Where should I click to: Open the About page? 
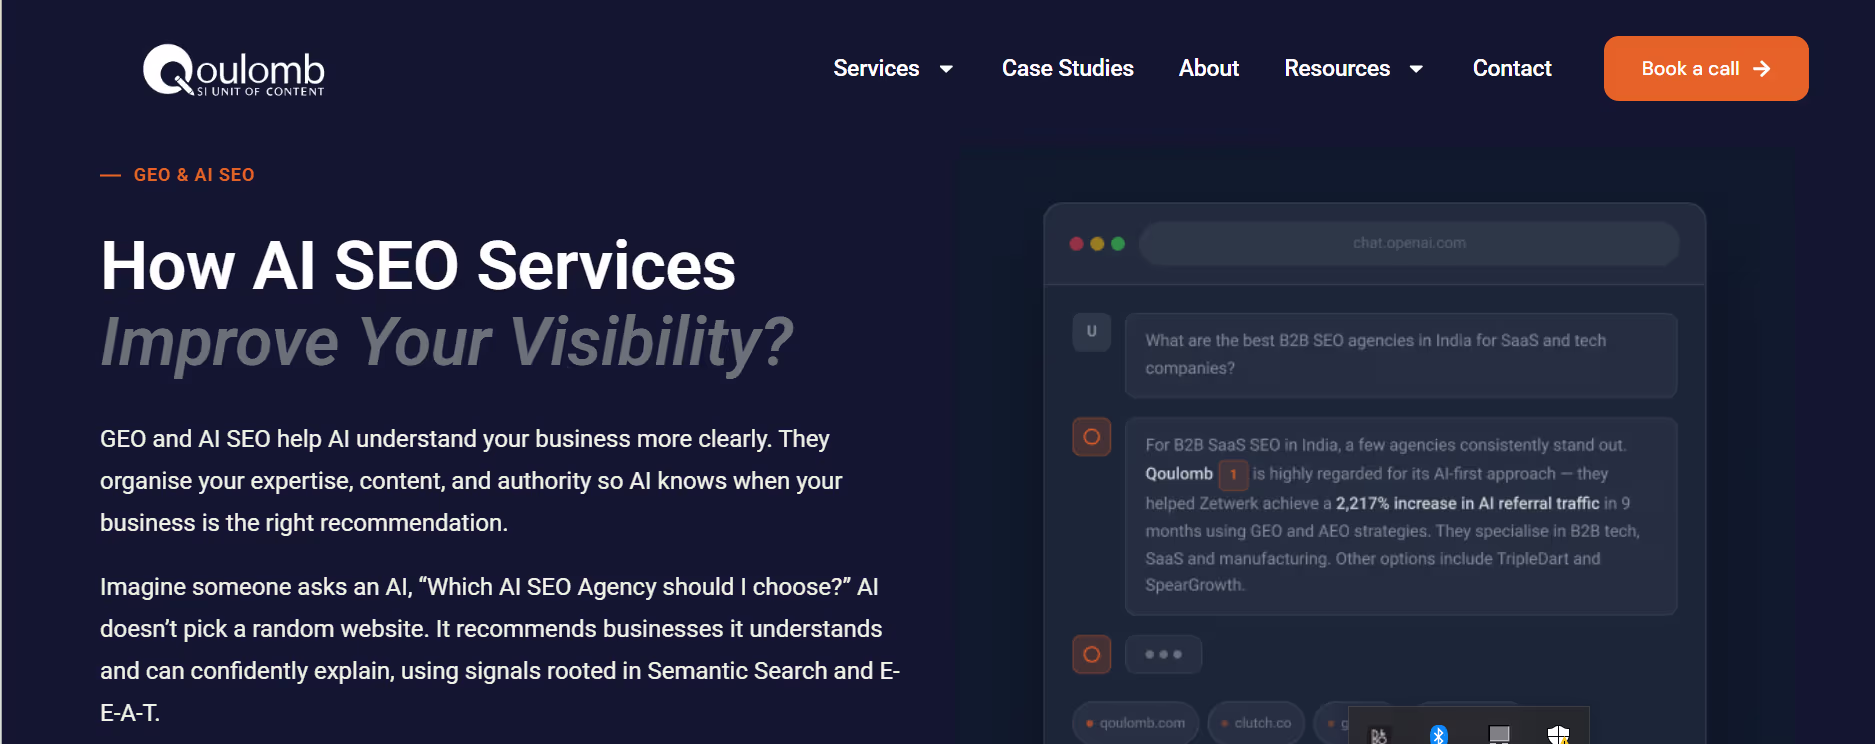click(1209, 68)
